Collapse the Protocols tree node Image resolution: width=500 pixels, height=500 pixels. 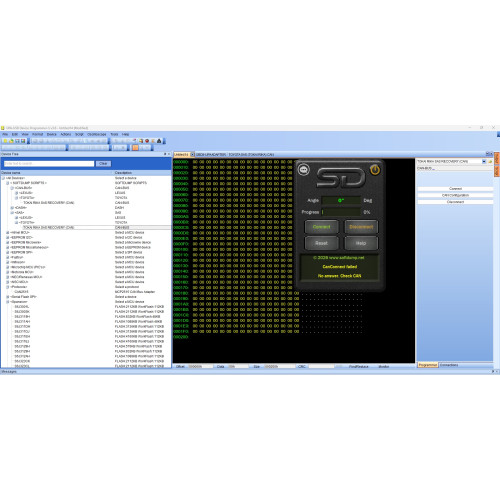point(8,287)
